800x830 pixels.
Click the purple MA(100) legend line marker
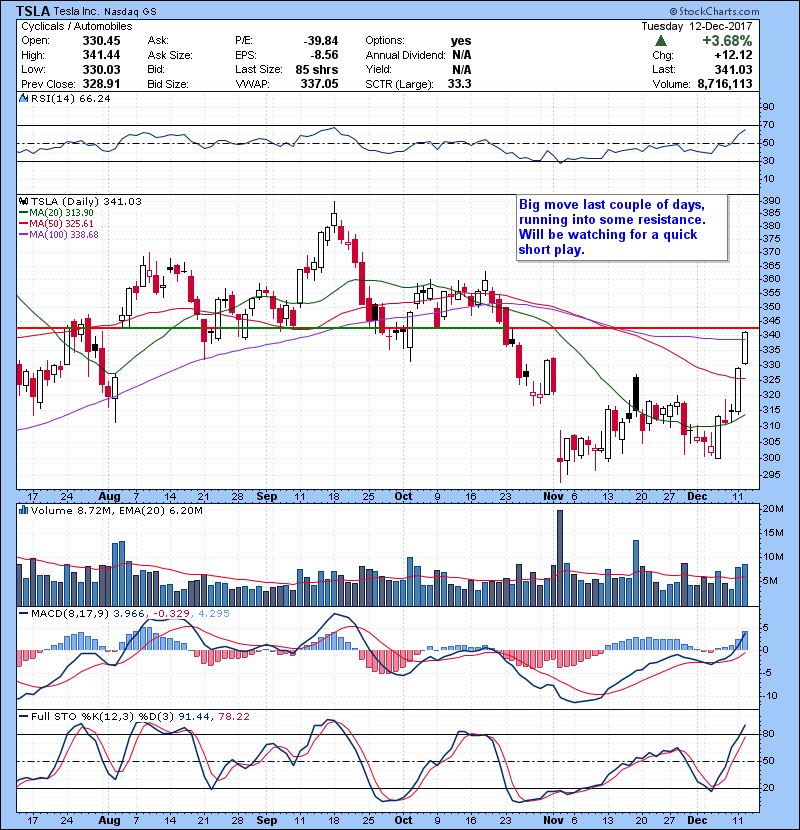coord(23,235)
